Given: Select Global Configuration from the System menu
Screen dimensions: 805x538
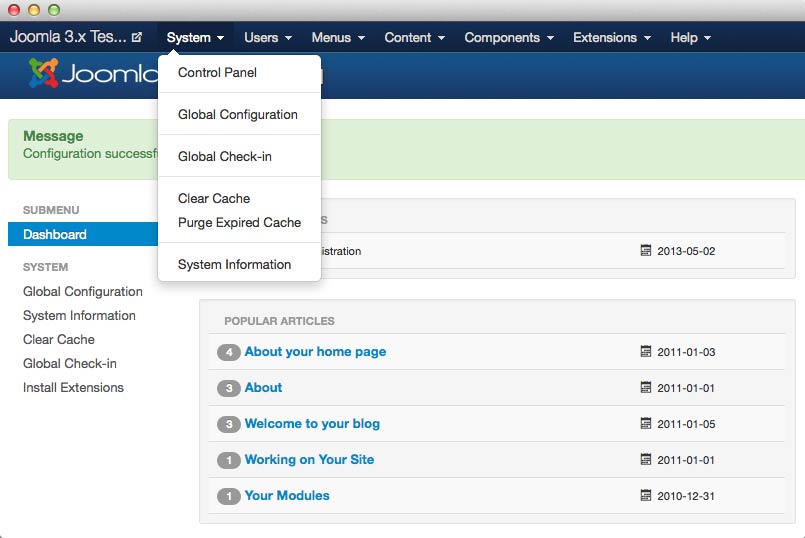Looking at the screenshot, I should pyautogui.click(x=238, y=115).
